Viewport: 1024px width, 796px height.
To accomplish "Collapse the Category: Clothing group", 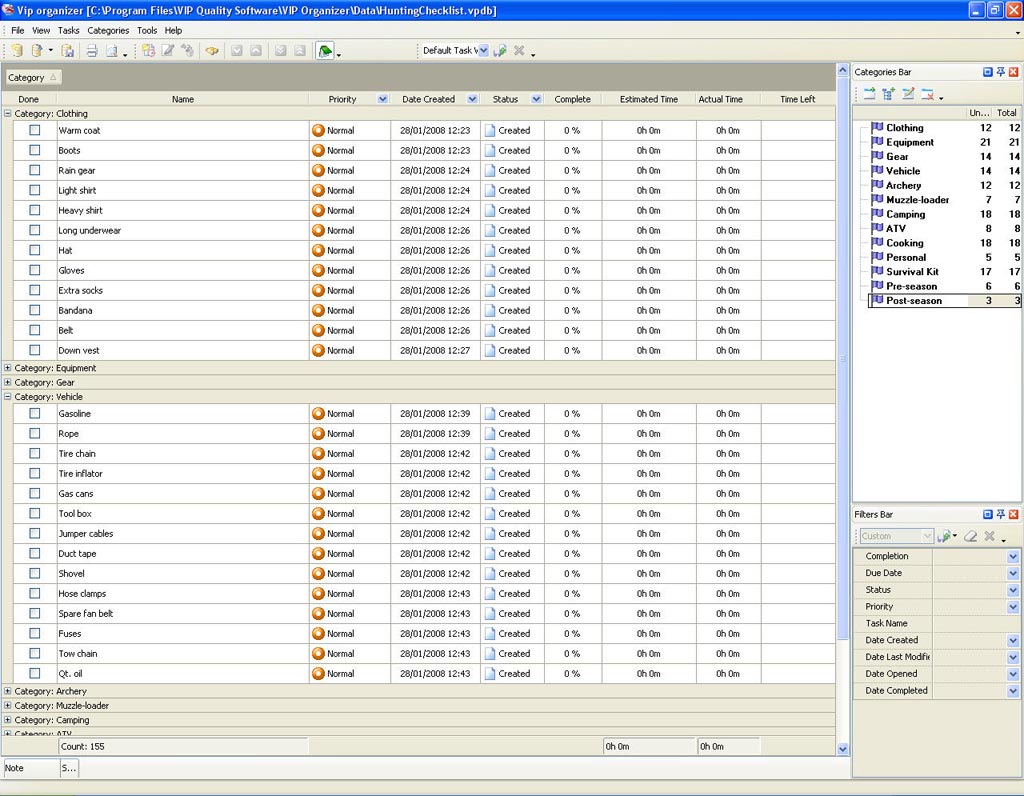I will 8,114.
